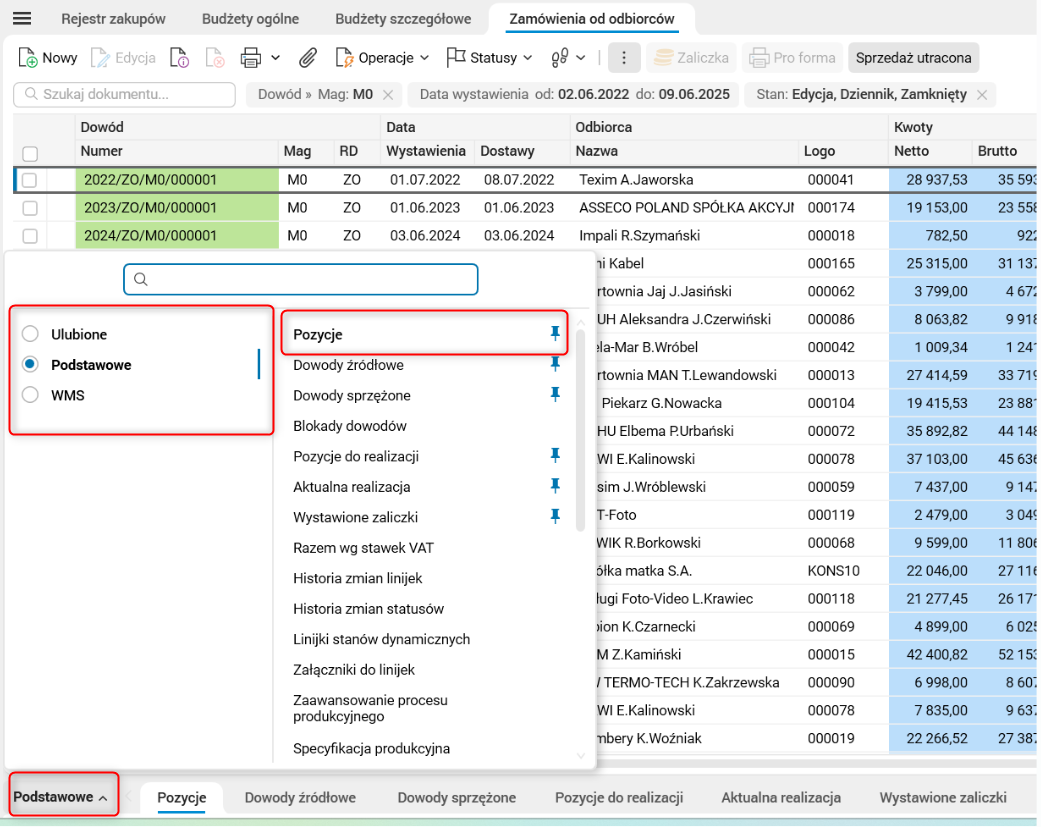Image resolution: width=1041 pixels, height=827 pixels.
Task: Choose Specyfikacja produkcyjna entry
Action: [x=371, y=748]
